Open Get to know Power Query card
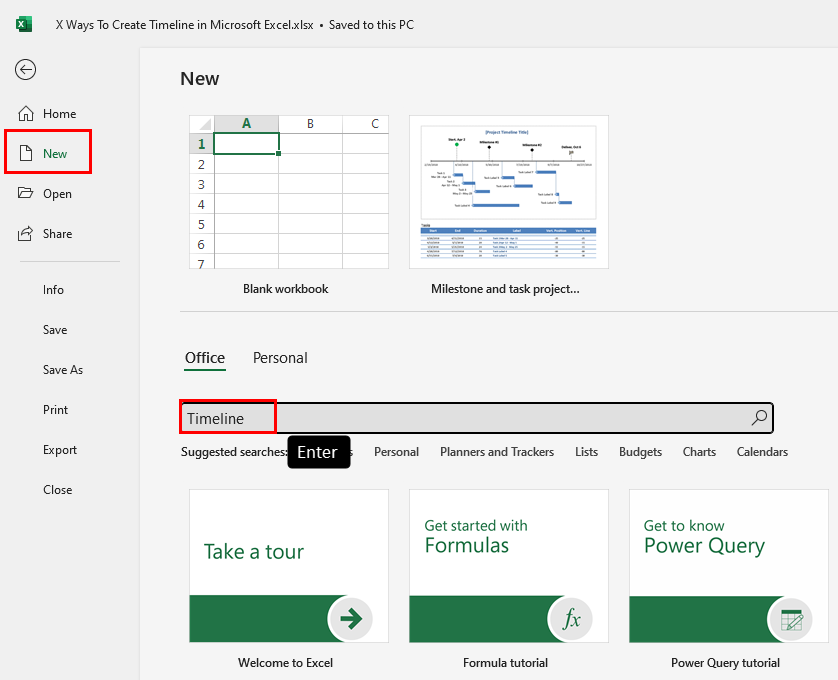 [729, 566]
